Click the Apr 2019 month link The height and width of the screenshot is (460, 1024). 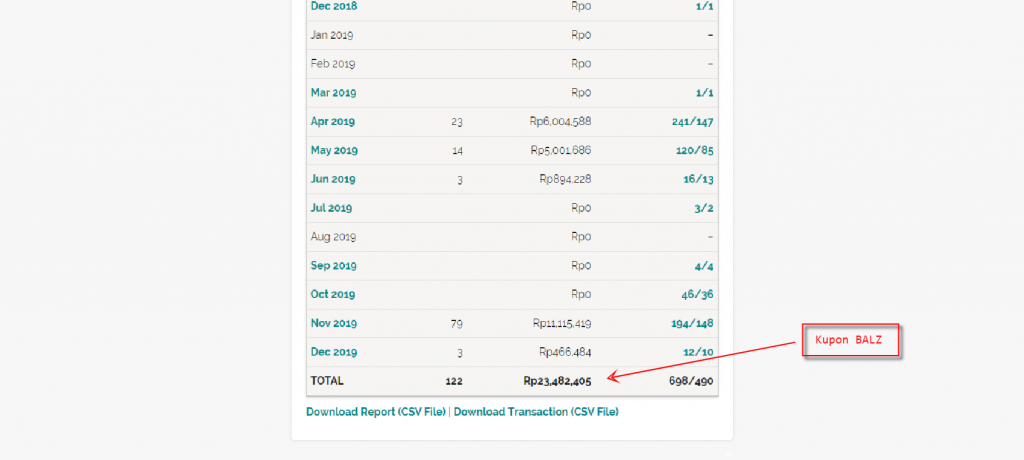332,122
